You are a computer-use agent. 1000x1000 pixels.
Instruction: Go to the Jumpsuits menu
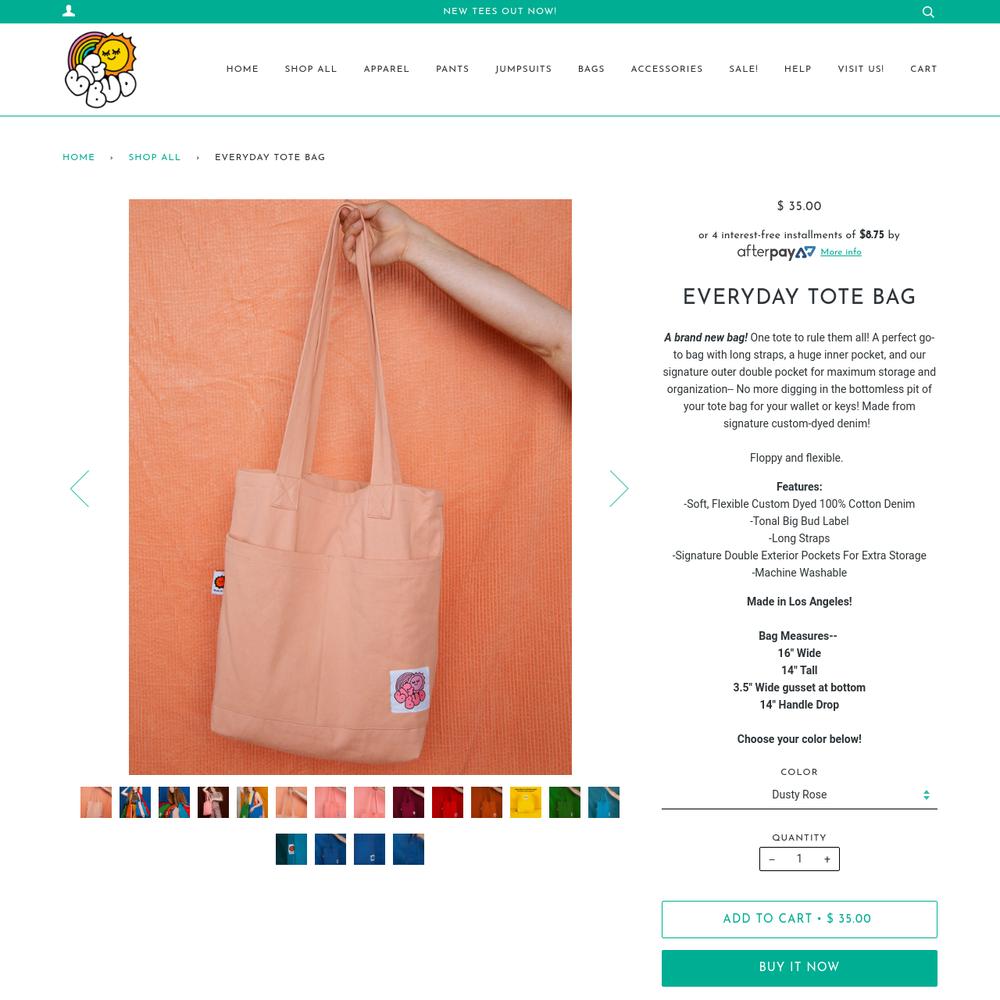[x=524, y=69]
